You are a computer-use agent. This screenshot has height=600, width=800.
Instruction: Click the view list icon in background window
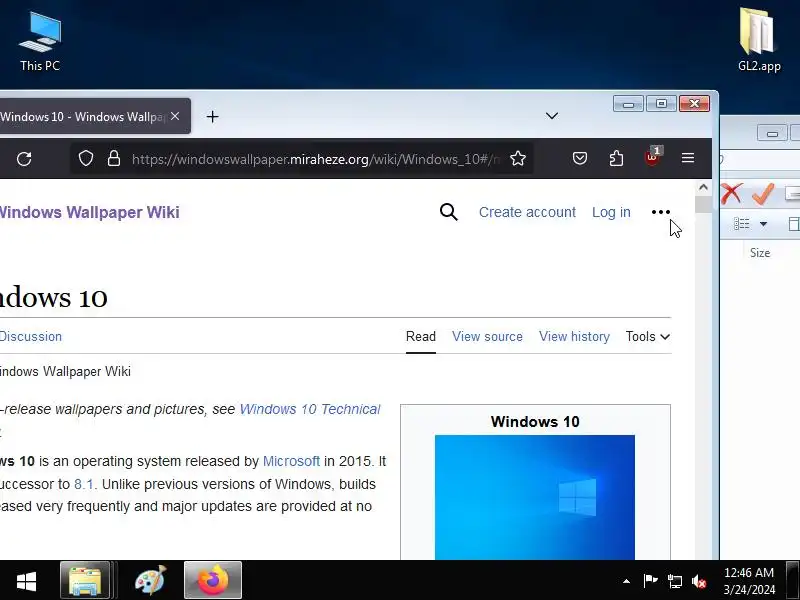tap(741, 223)
